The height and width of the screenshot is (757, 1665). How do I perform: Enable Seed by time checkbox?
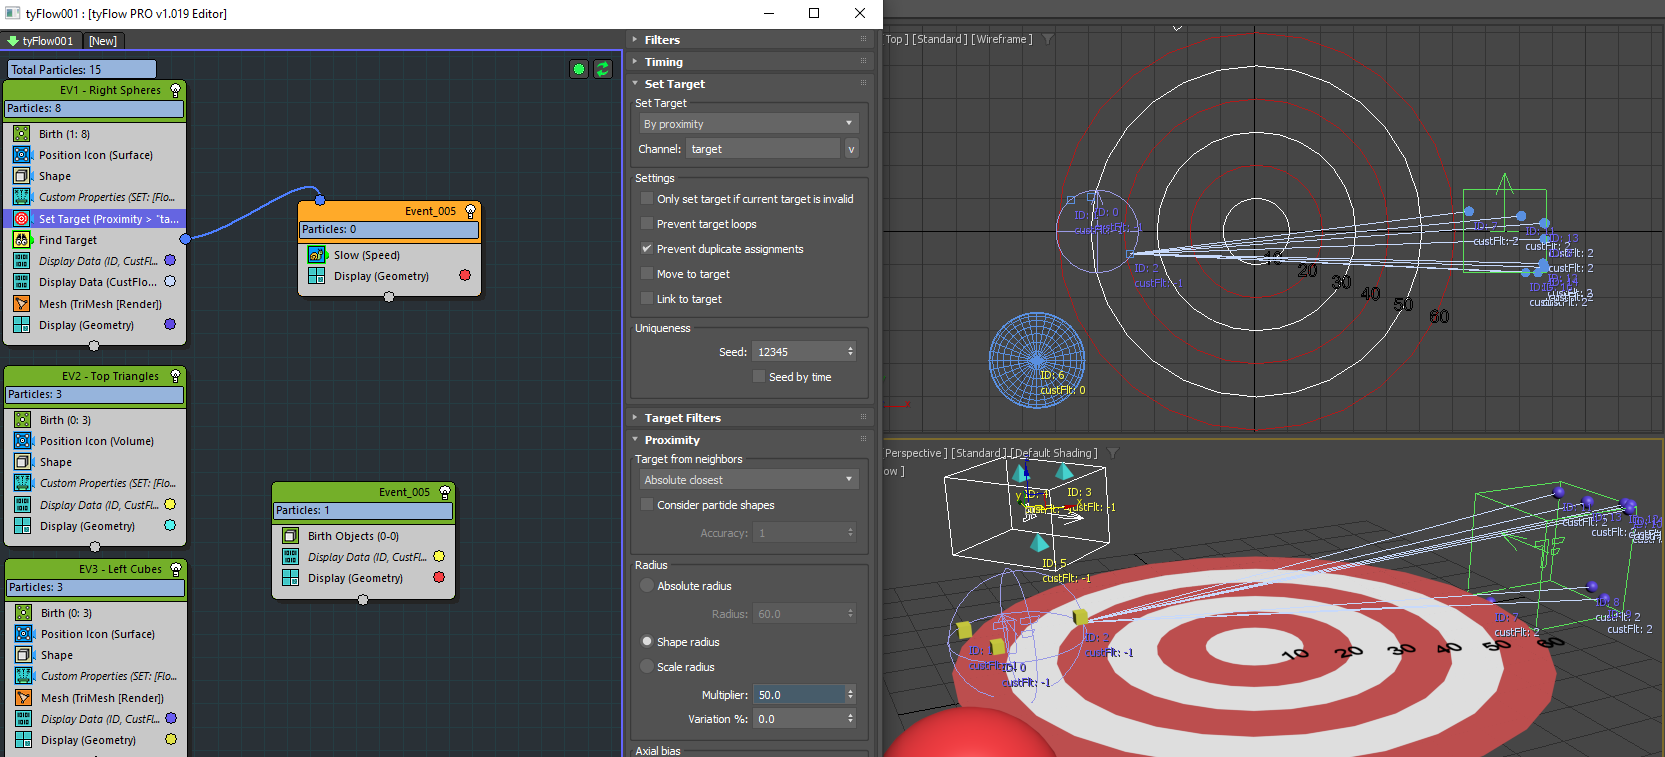(x=759, y=377)
